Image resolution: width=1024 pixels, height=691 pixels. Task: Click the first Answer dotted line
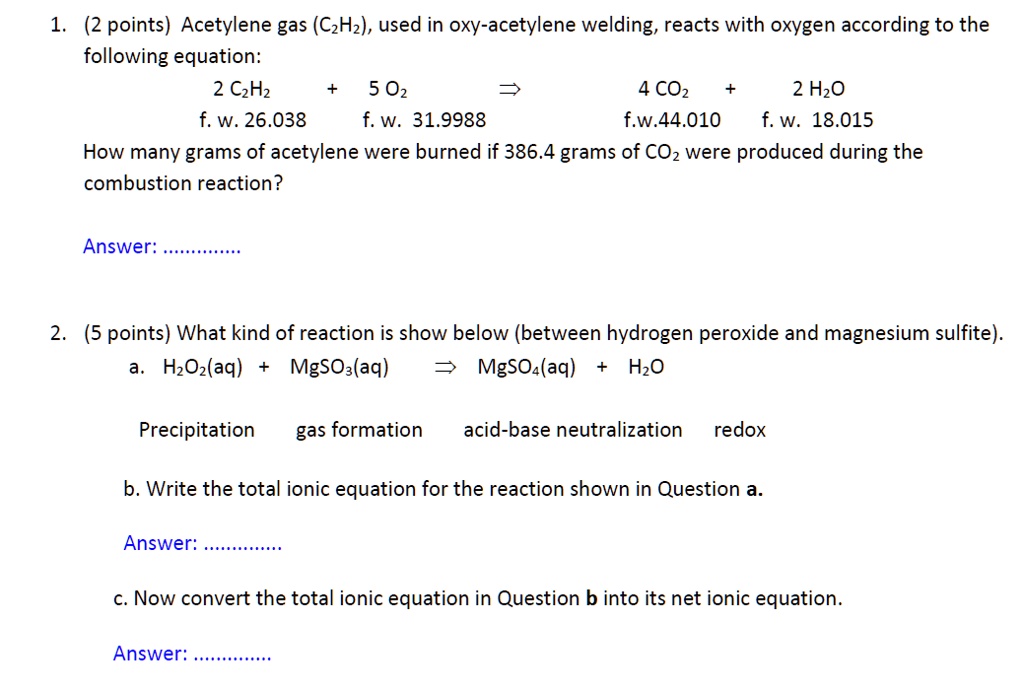(x=203, y=247)
